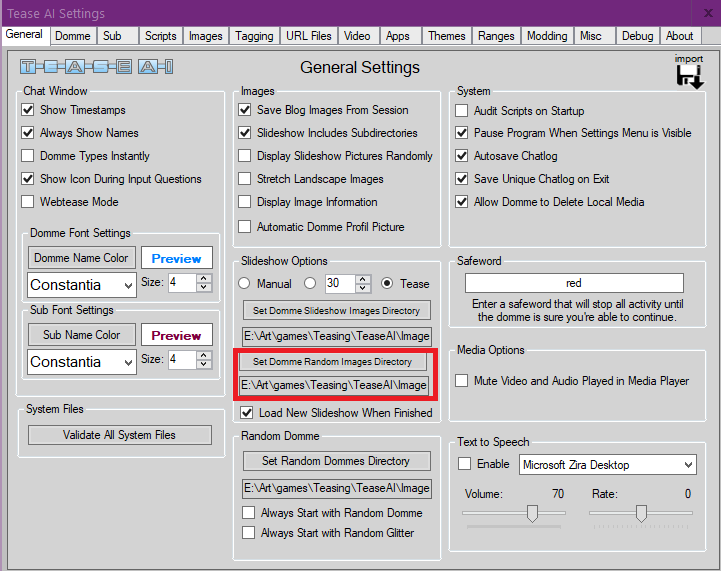721x571 pixels.
Task: Uncheck Load New Slideshow When Finished
Action: [247, 412]
